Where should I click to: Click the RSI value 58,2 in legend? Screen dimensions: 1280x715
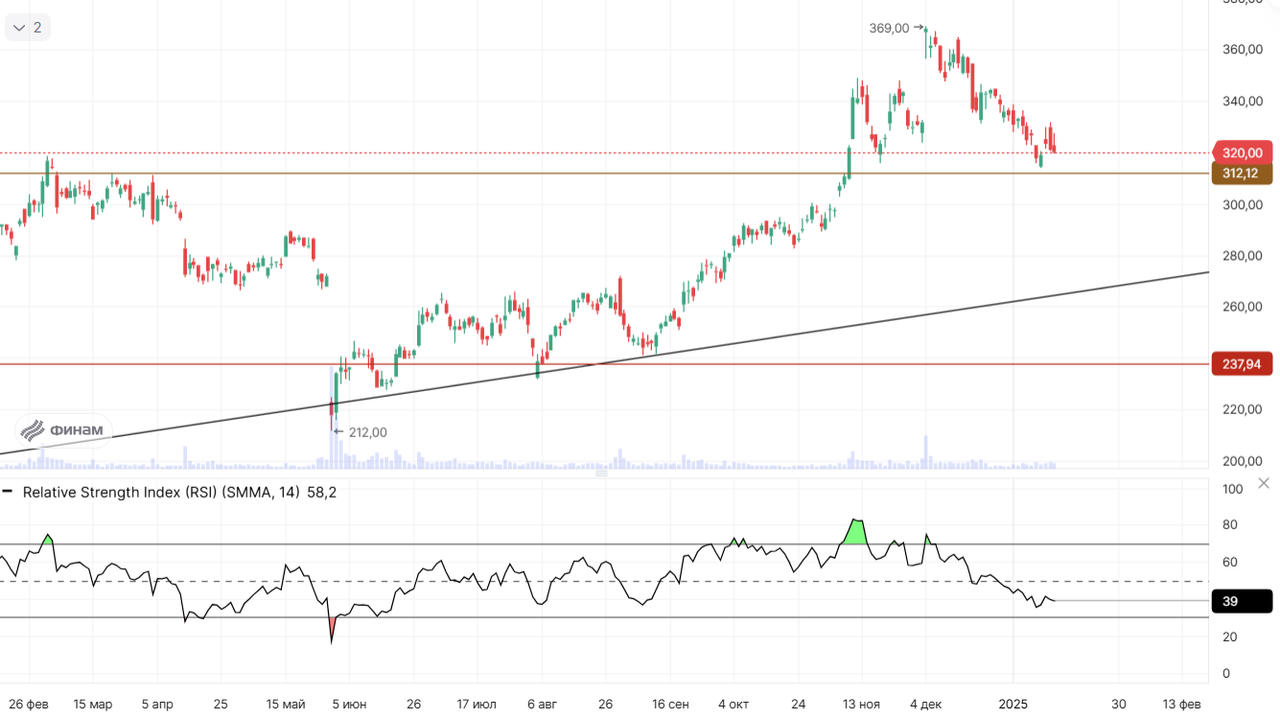point(321,492)
